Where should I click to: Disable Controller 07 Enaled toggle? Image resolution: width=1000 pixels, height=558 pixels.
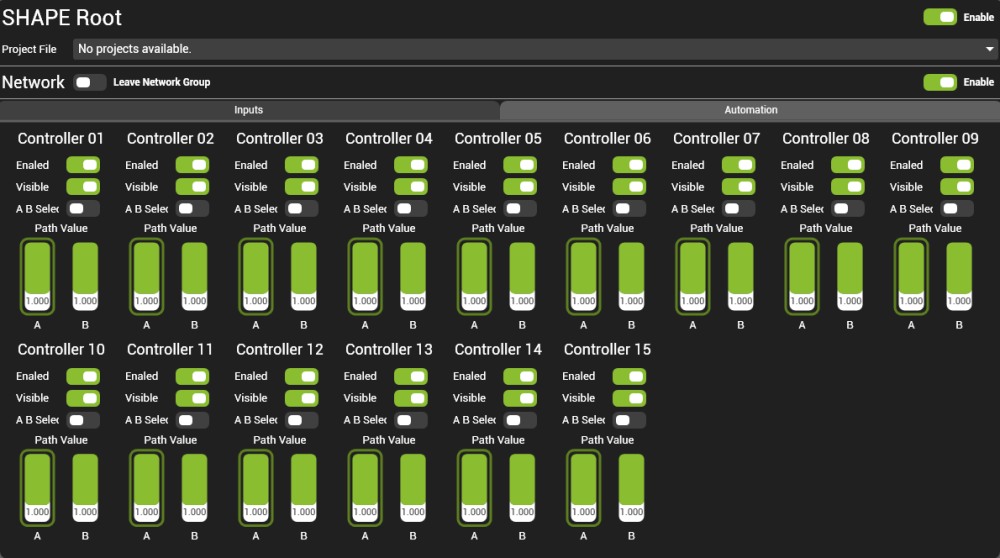(739, 165)
